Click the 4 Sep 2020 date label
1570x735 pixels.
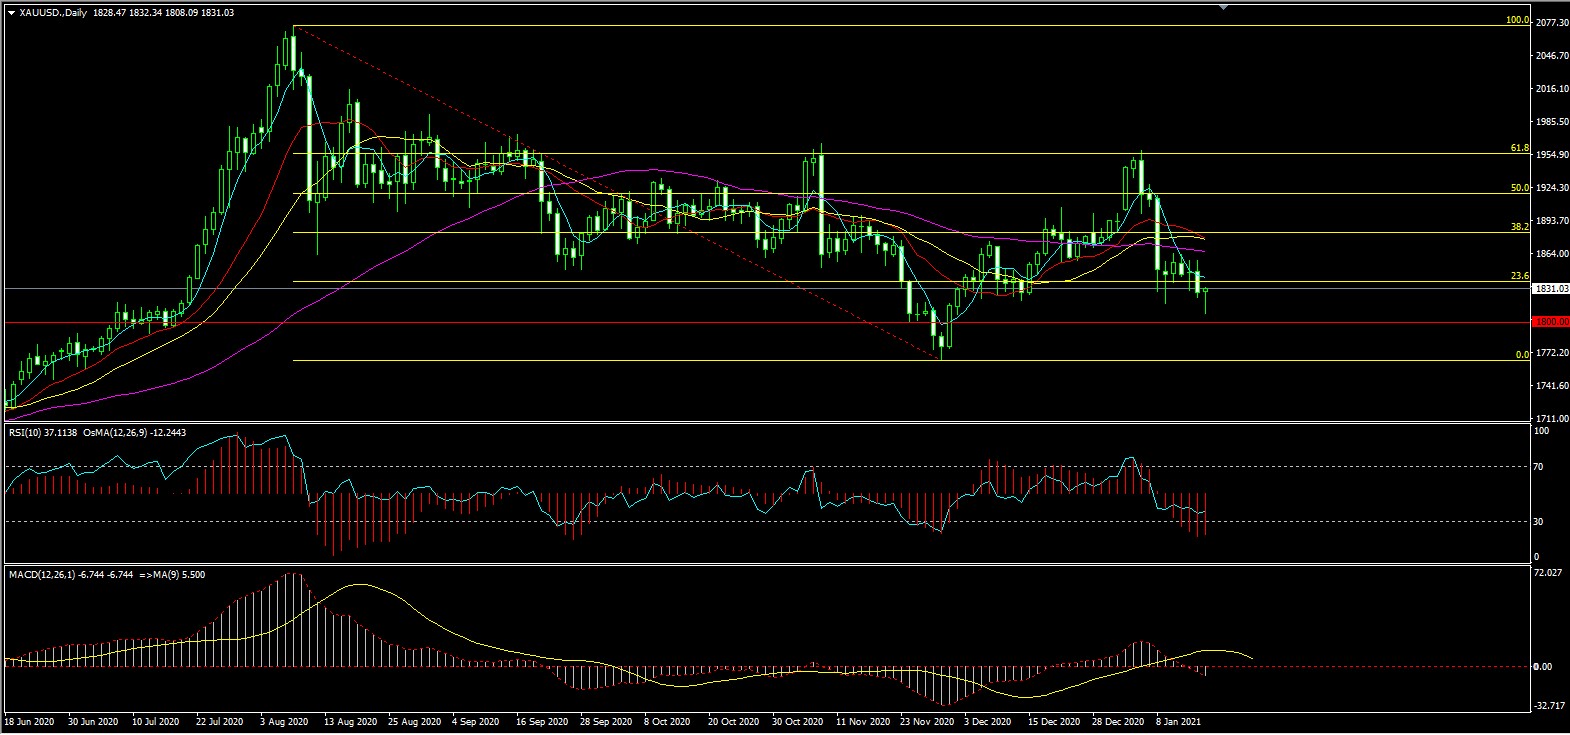476,722
